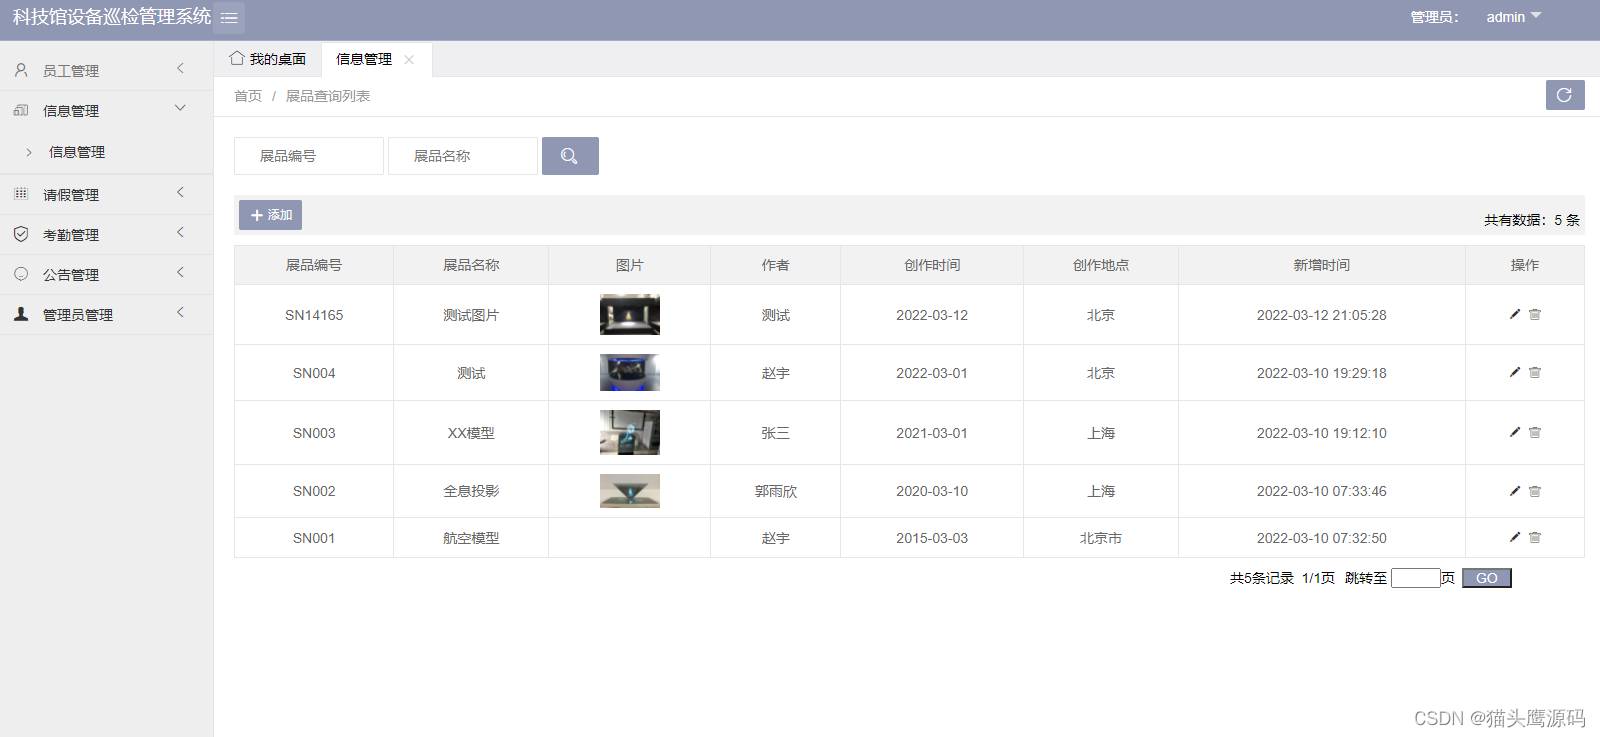Open the SN14165 exhibit thumbnail image
The image size is (1600, 737).
click(629, 314)
